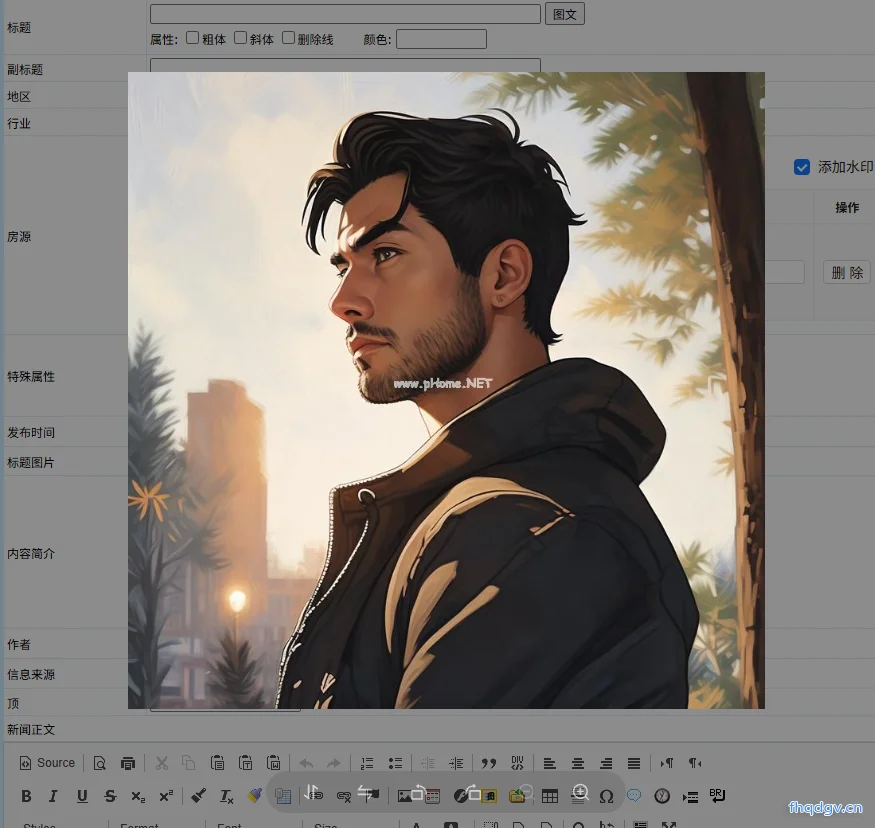Insert a special character with Omega icon
Image resolution: width=875 pixels, height=828 pixels.
[x=606, y=796]
